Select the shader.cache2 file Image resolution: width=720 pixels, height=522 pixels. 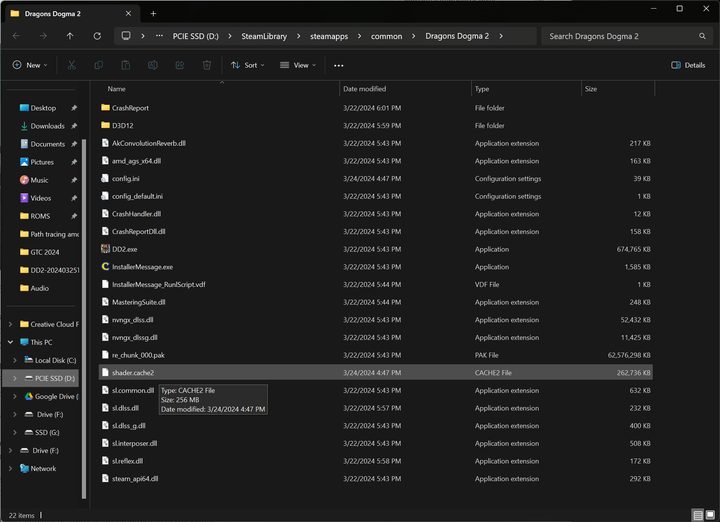[376, 373]
